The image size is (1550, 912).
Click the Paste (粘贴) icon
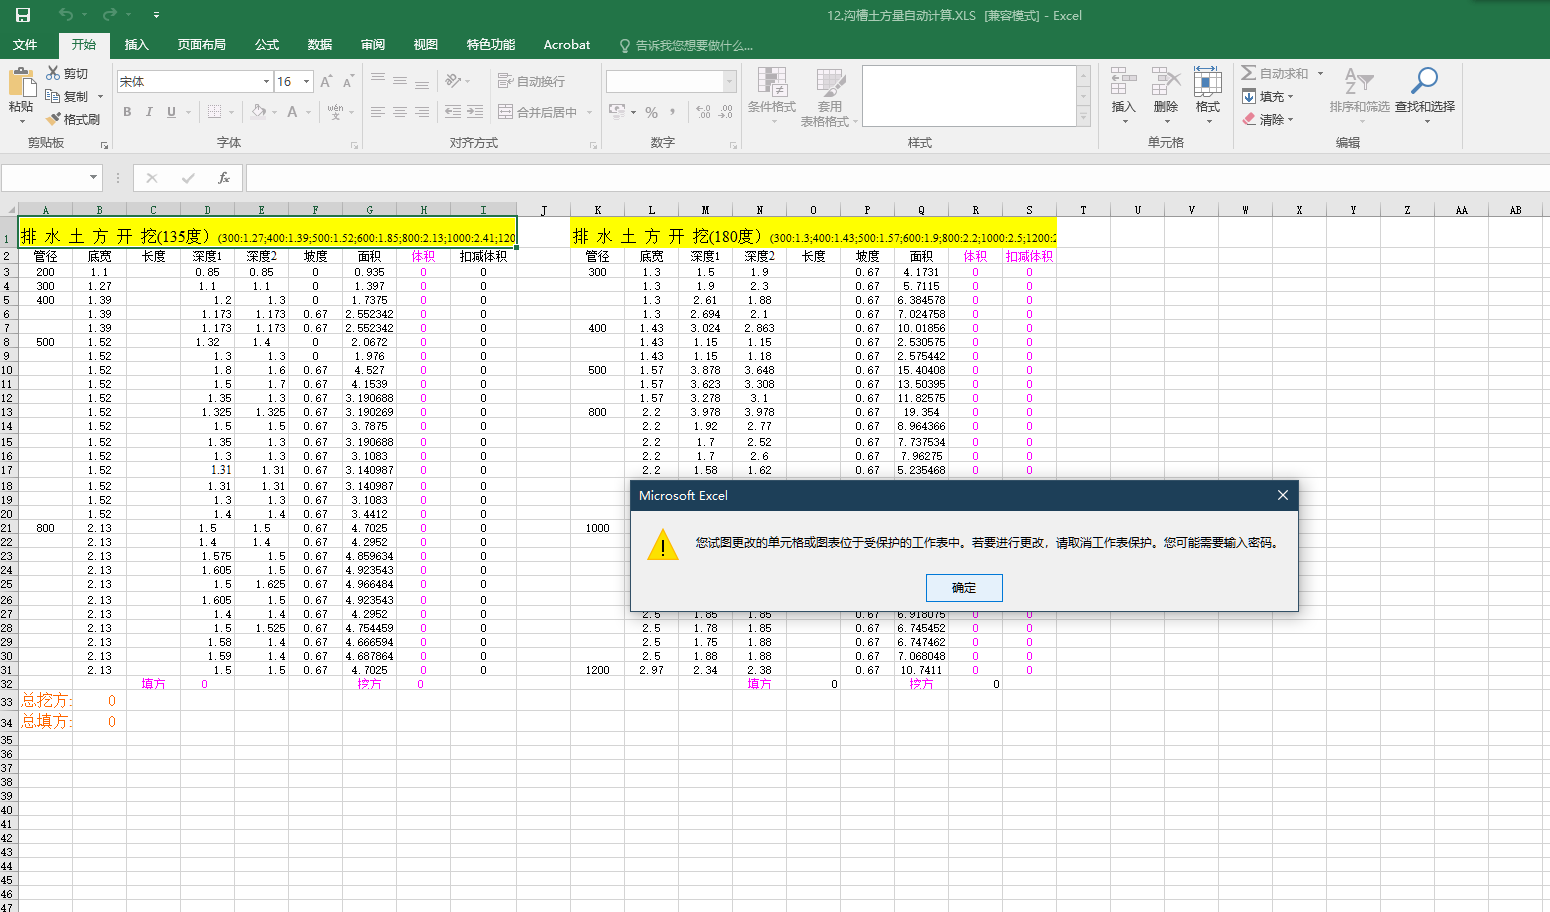pos(20,82)
